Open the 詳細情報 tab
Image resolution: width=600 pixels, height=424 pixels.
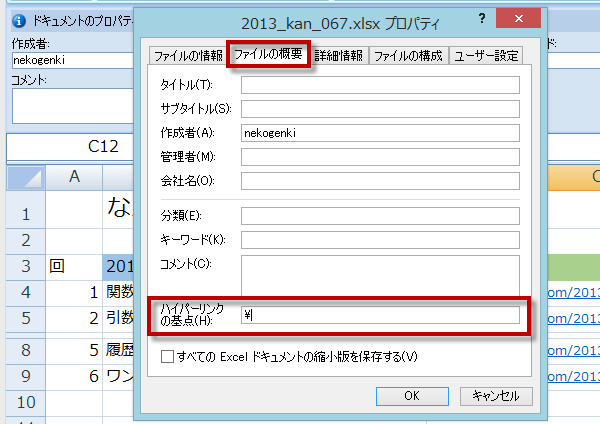click(339, 56)
